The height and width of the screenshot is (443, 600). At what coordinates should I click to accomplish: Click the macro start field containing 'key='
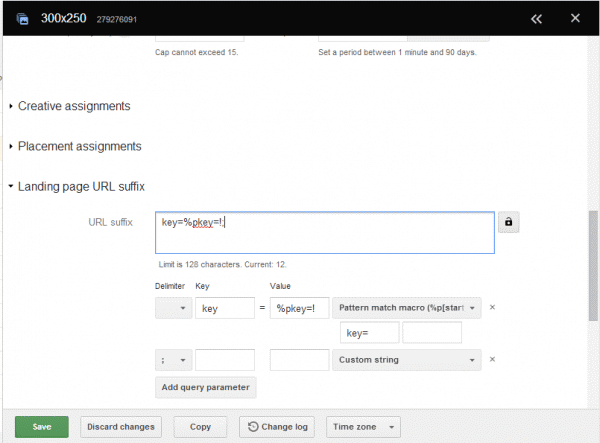[370, 333]
